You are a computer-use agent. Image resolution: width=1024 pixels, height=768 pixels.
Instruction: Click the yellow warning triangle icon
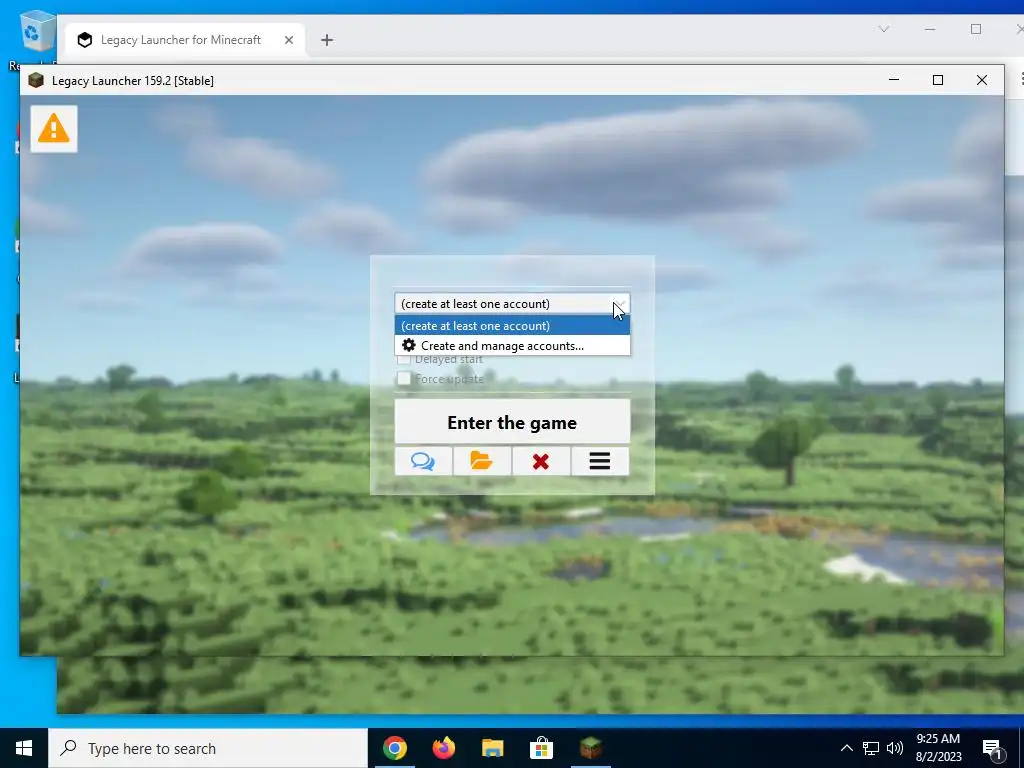point(54,129)
